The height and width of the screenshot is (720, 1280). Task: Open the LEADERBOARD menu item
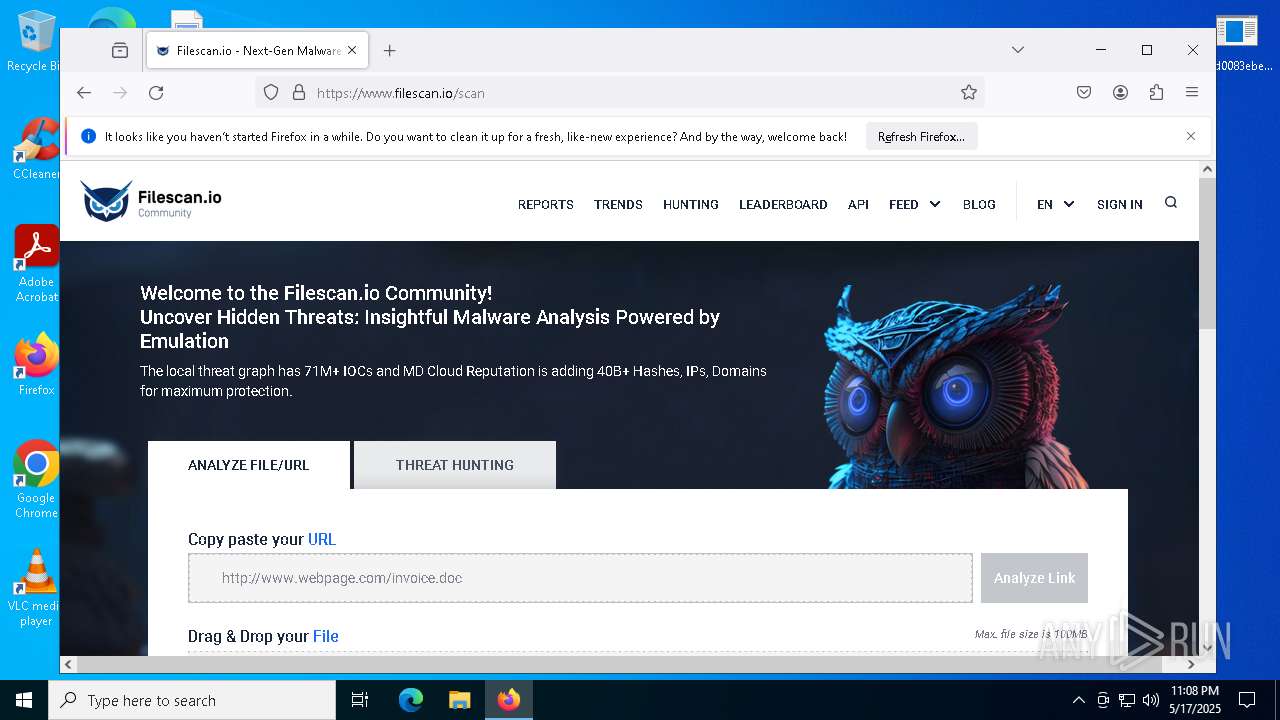click(783, 204)
